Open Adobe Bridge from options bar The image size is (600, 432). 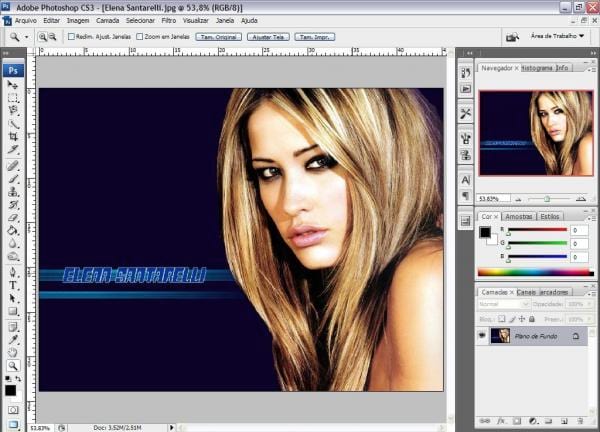point(512,37)
